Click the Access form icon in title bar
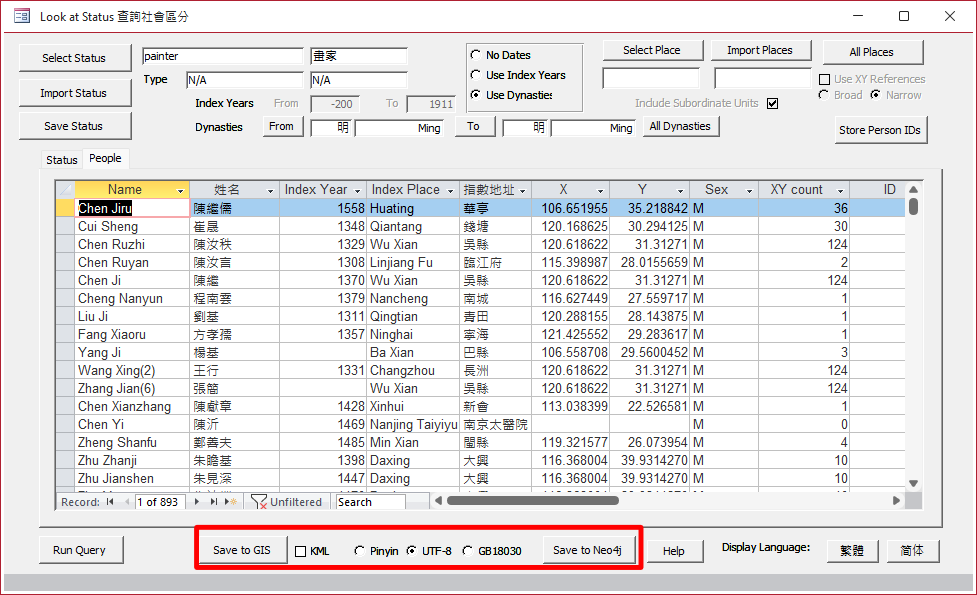 coord(21,16)
